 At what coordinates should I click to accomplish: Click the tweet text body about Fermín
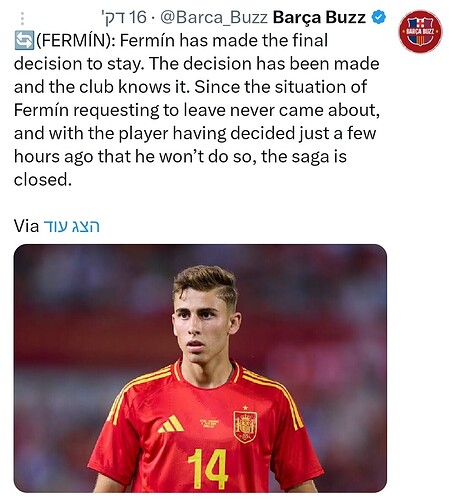[x=197, y=110]
